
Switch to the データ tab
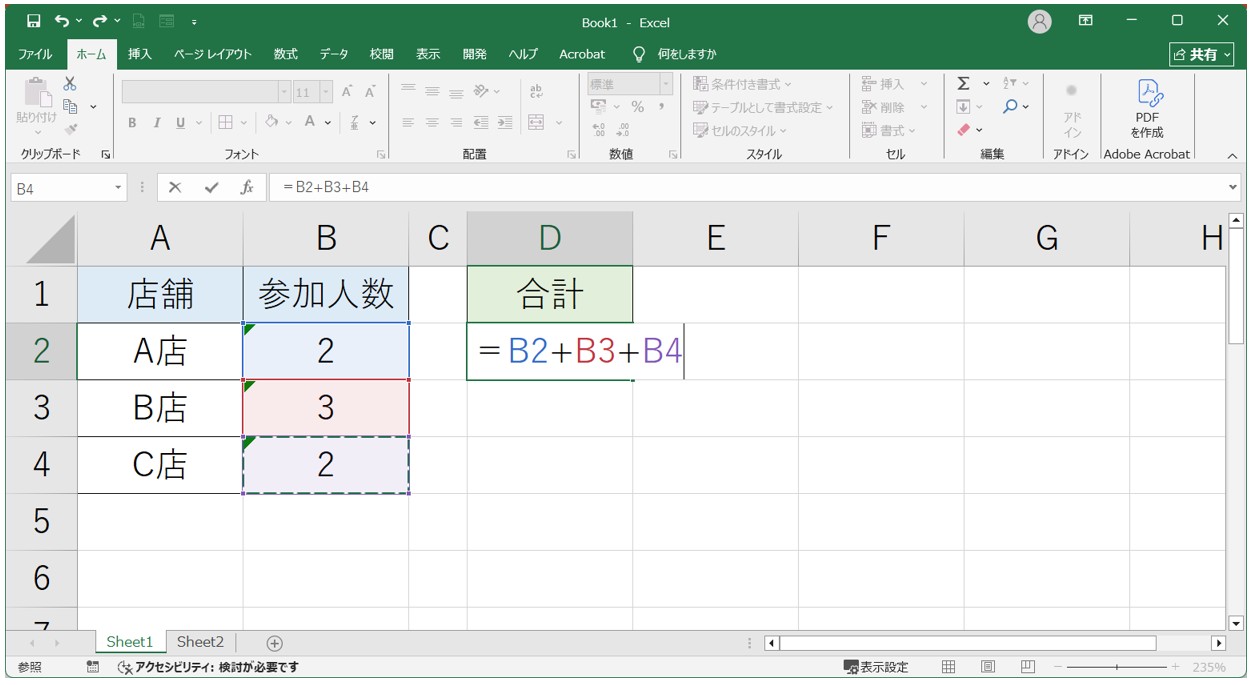334,54
